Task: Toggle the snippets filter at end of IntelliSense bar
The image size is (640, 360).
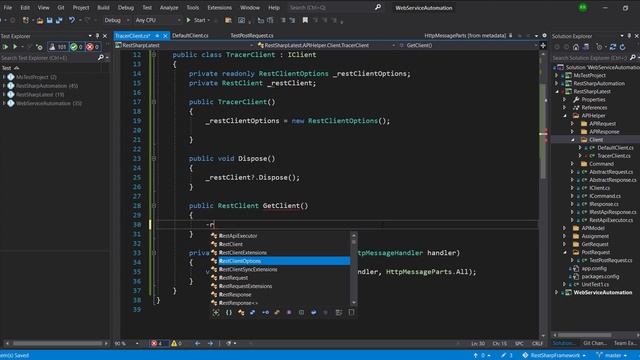Action: [351, 313]
